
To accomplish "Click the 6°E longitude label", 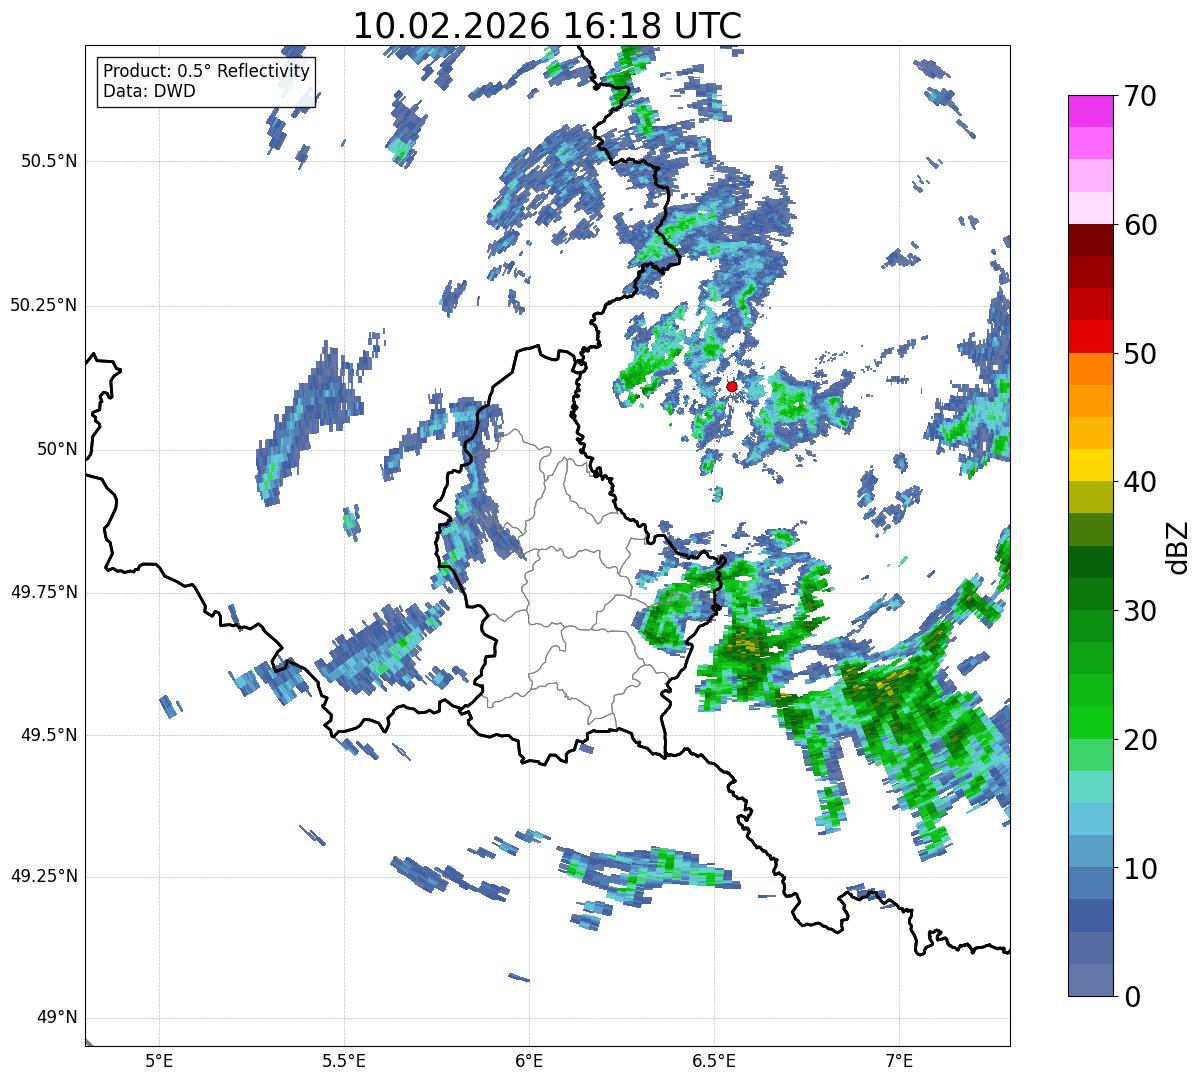I will (x=529, y=1060).
